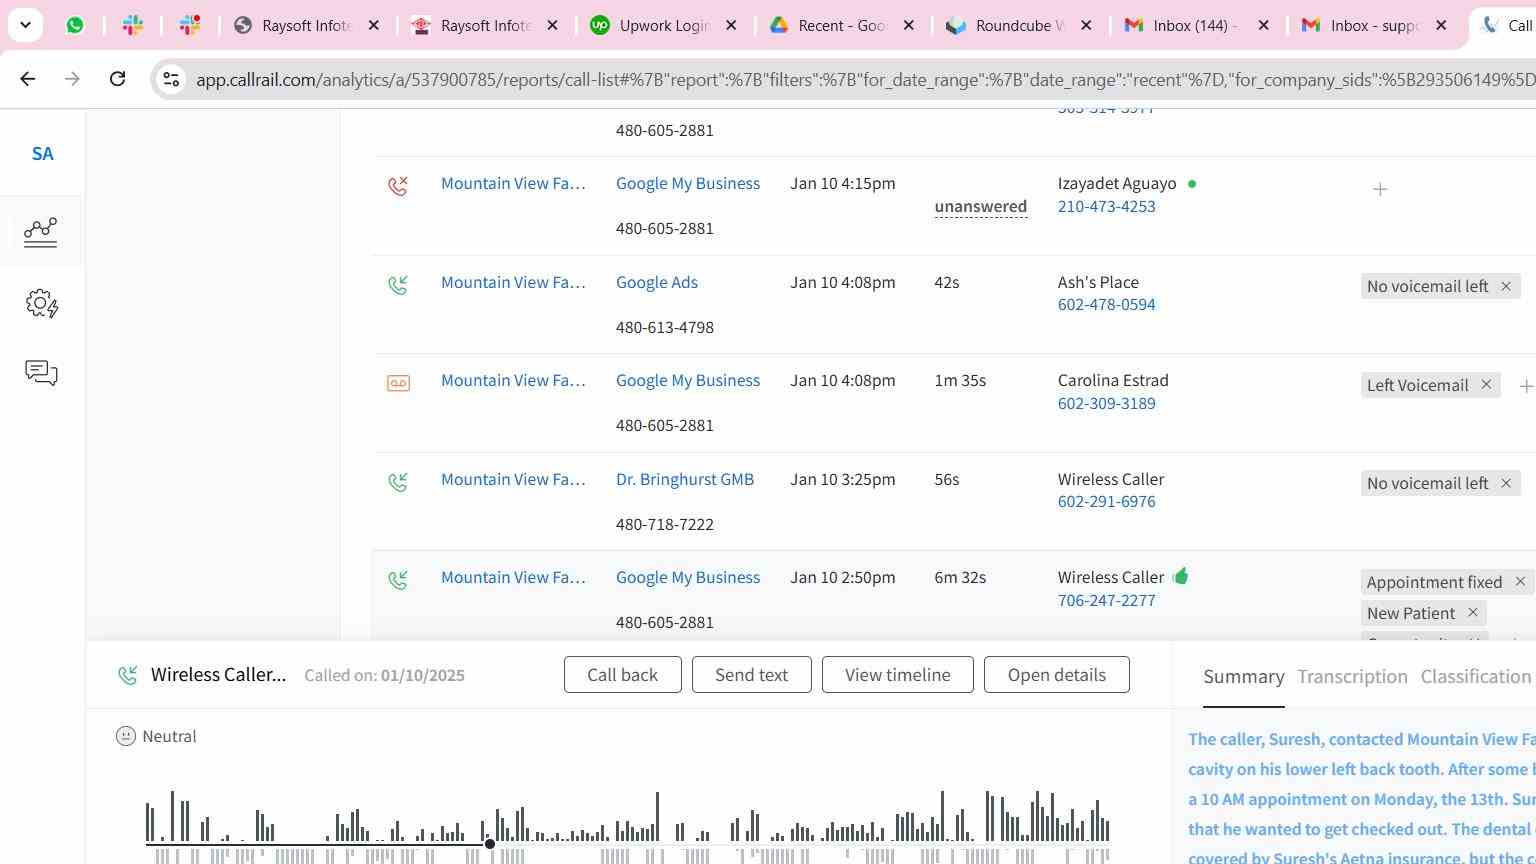Open the Lead Center chat icon
This screenshot has width=1536, height=864.
click(x=41, y=373)
